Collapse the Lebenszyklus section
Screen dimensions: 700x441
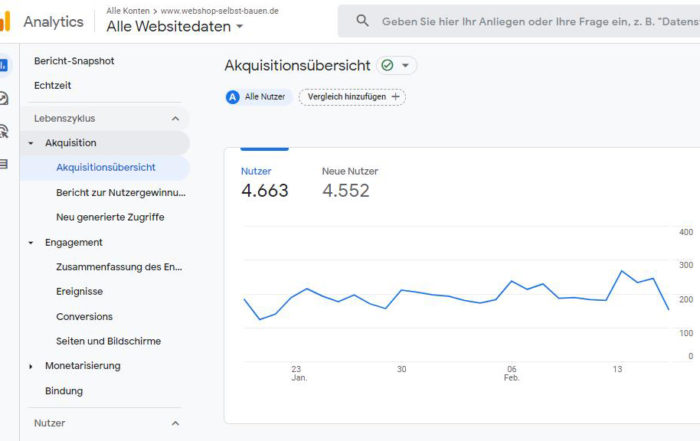click(175, 119)
